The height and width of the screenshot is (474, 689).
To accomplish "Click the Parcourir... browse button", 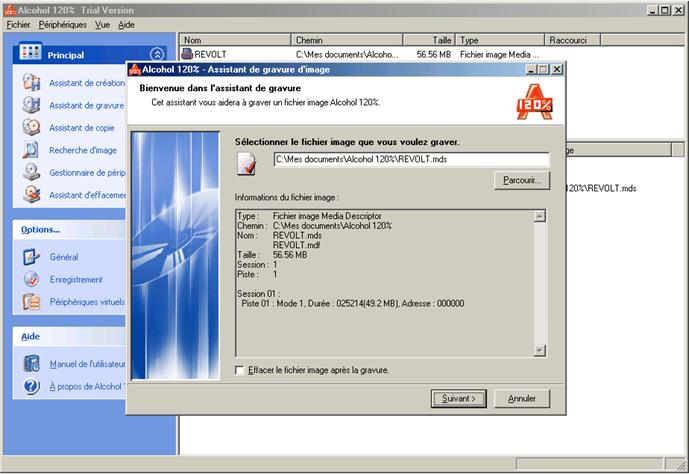I will click(522, 180).
